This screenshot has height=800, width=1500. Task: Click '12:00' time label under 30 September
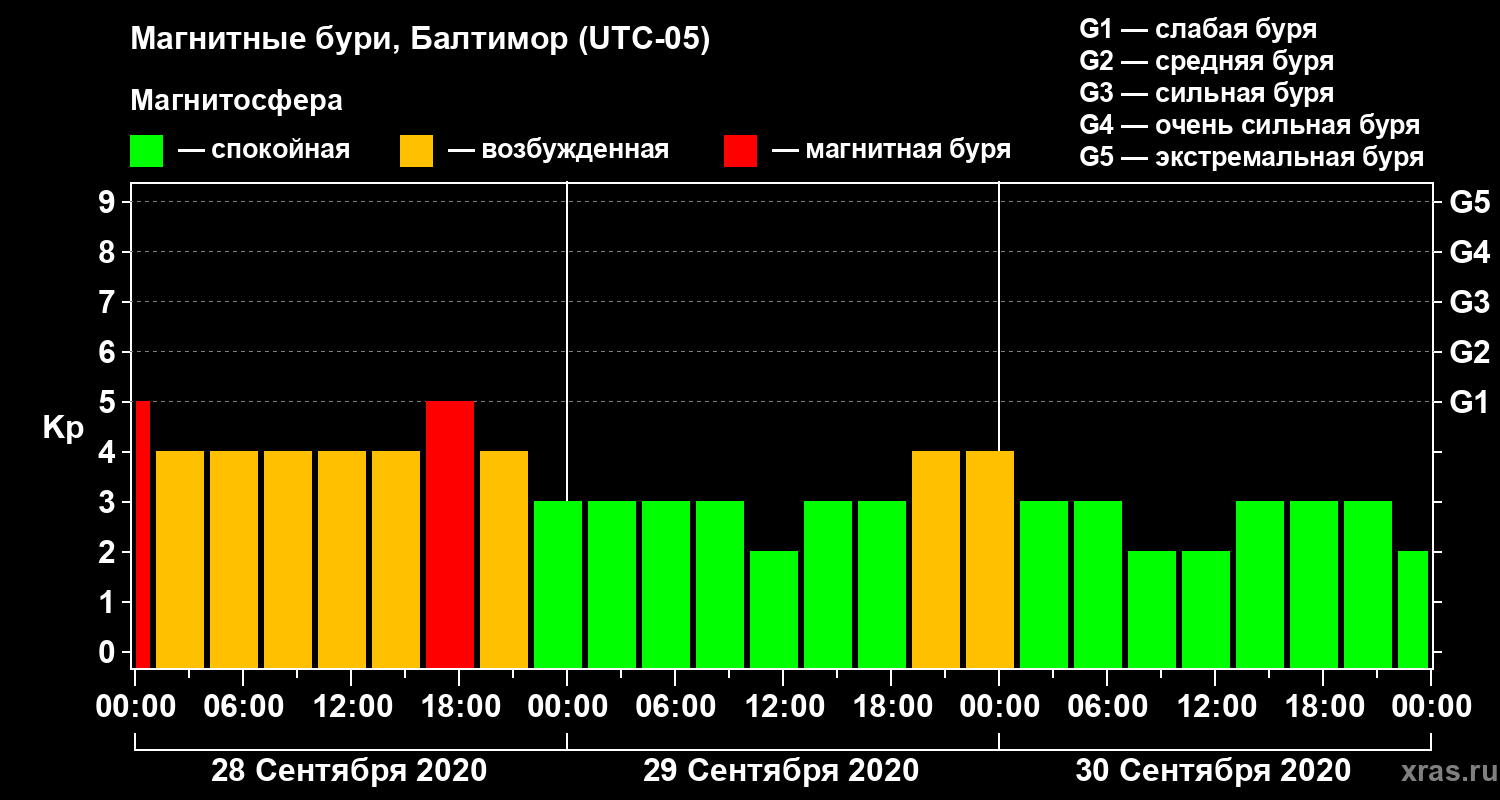(1215, 706)
